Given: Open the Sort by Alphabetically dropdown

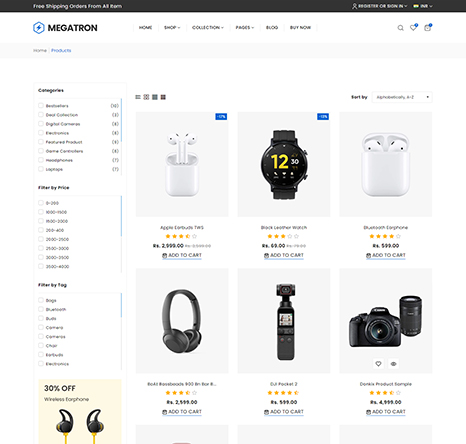Looking at the screenshot, I should tap(402, 97).
